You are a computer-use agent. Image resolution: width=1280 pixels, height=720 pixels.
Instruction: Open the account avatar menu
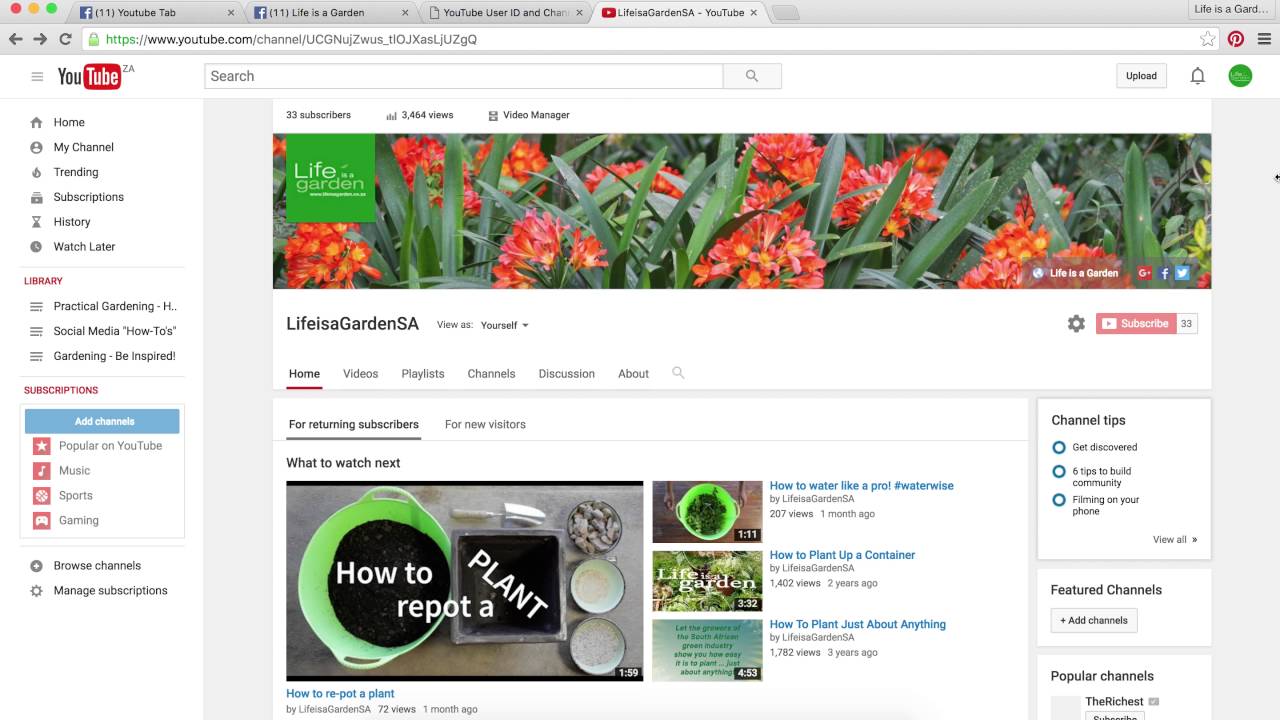(1240, 76)
